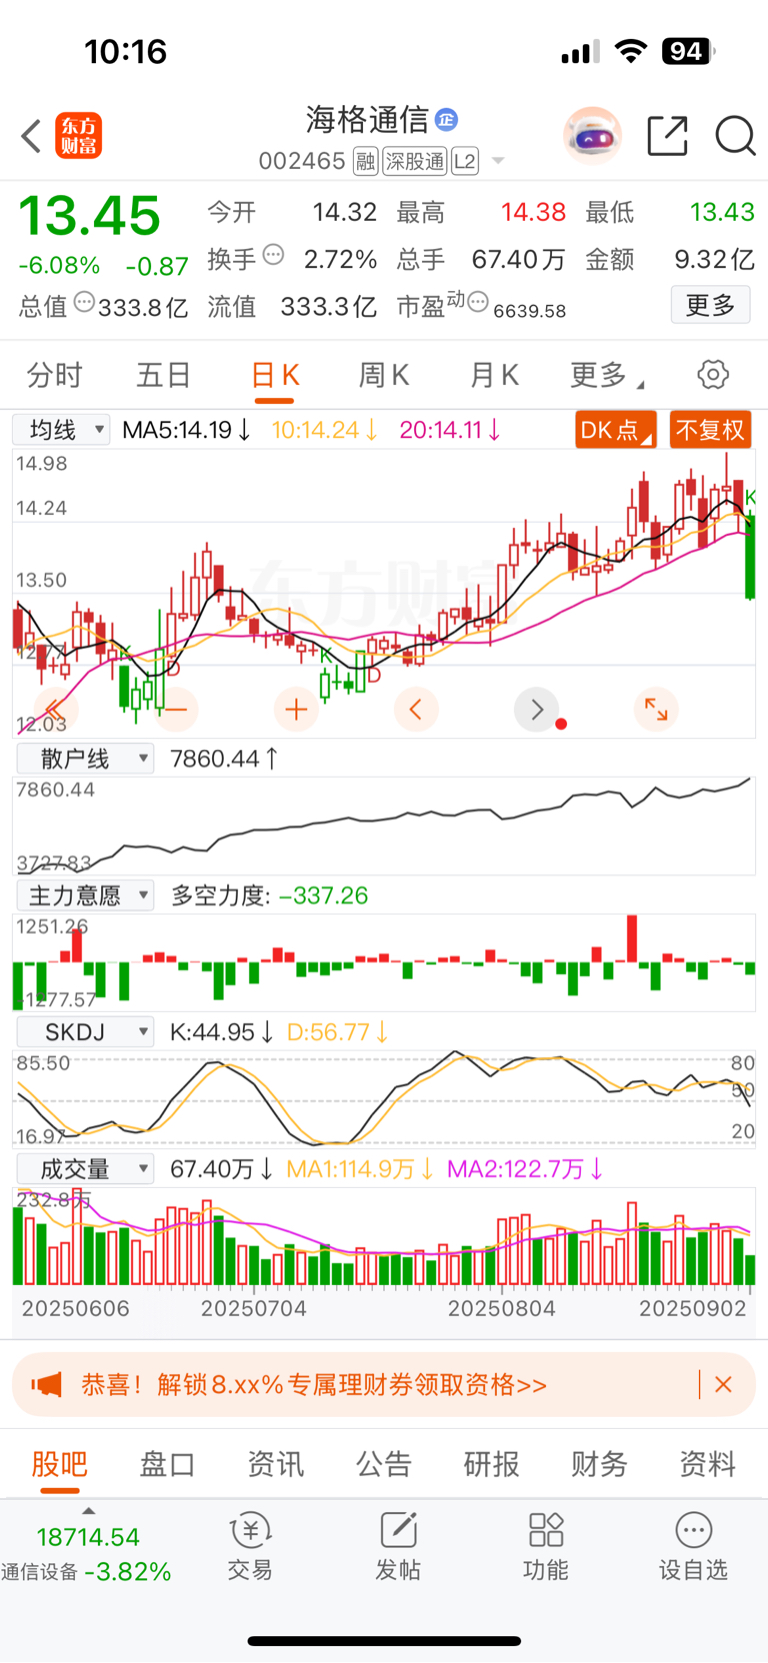Tap the 多空力度 -337.26 value

point(270,895)
